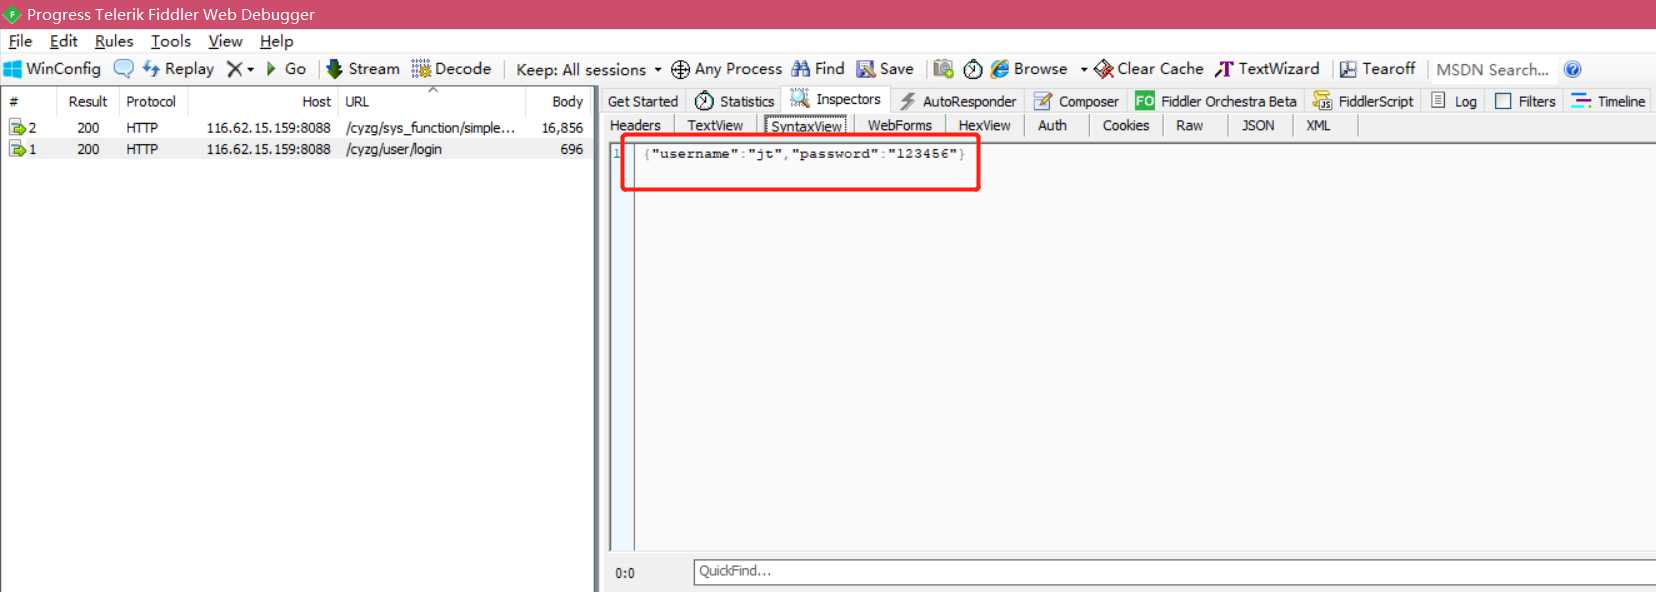The width and height of the screenshot is (1656, 592).
Task: Select the WebForms inspector tab
Action: [x=900, y=125]
